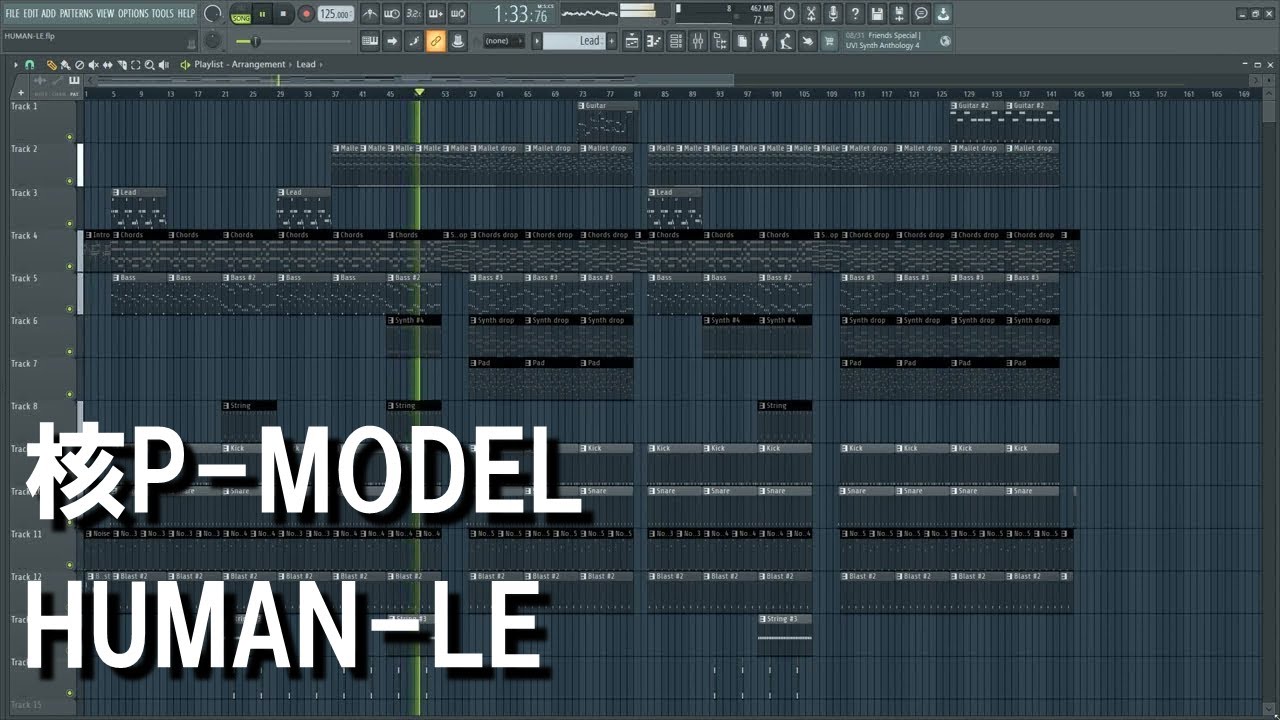
Task: Toggle loop recording icon
Action: (458, 14)
